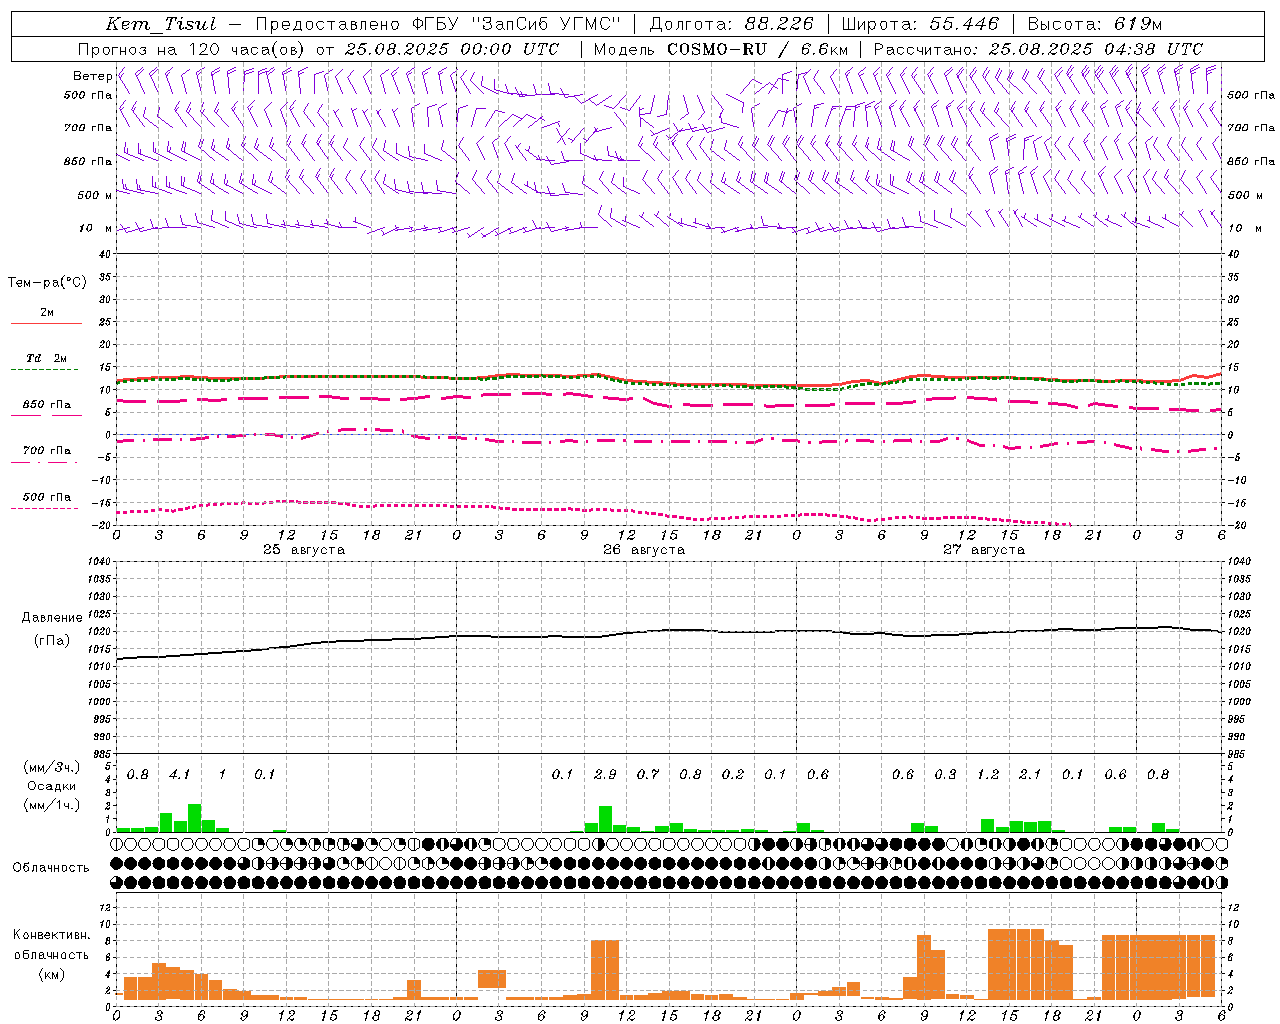Click the longitude value Долгота: 88.226
The image size is (1280, 1024).
(731, 24)
